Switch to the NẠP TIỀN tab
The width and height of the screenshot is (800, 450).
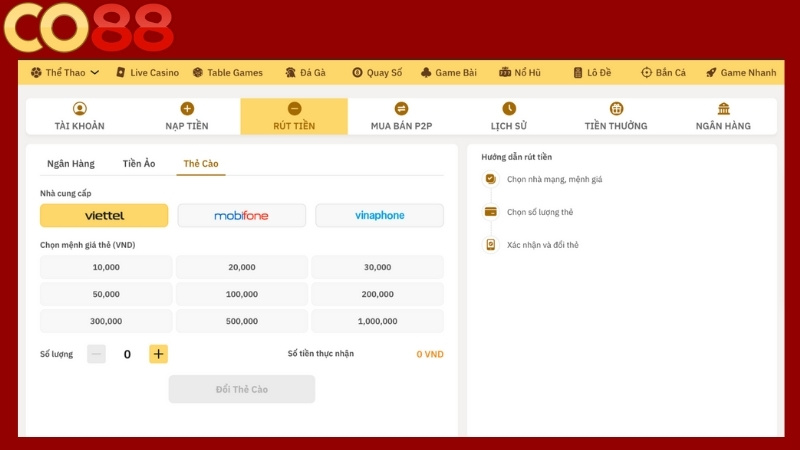pyautogui.click(x=187, y=116)
